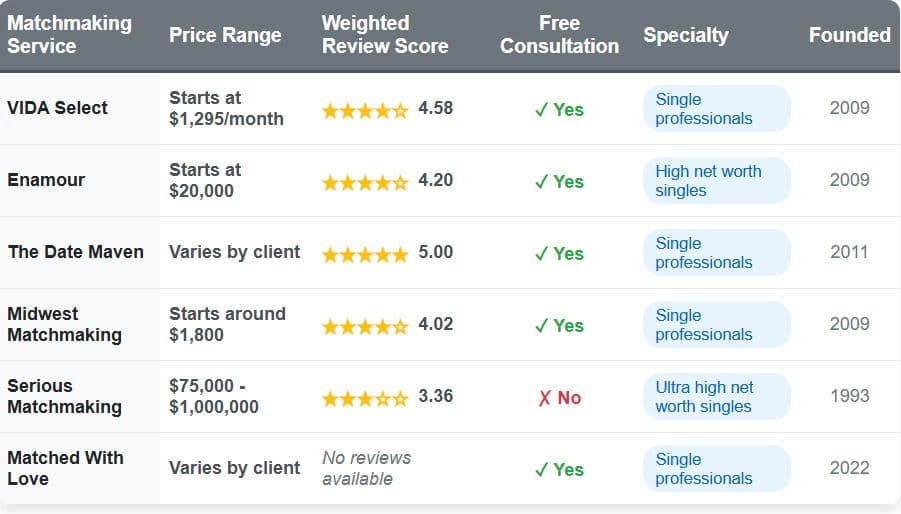The width and height of the screenshot is (901, 514).
Task: Click Enamour's High net worth singles tag
Action: click(x=715, y=181)
